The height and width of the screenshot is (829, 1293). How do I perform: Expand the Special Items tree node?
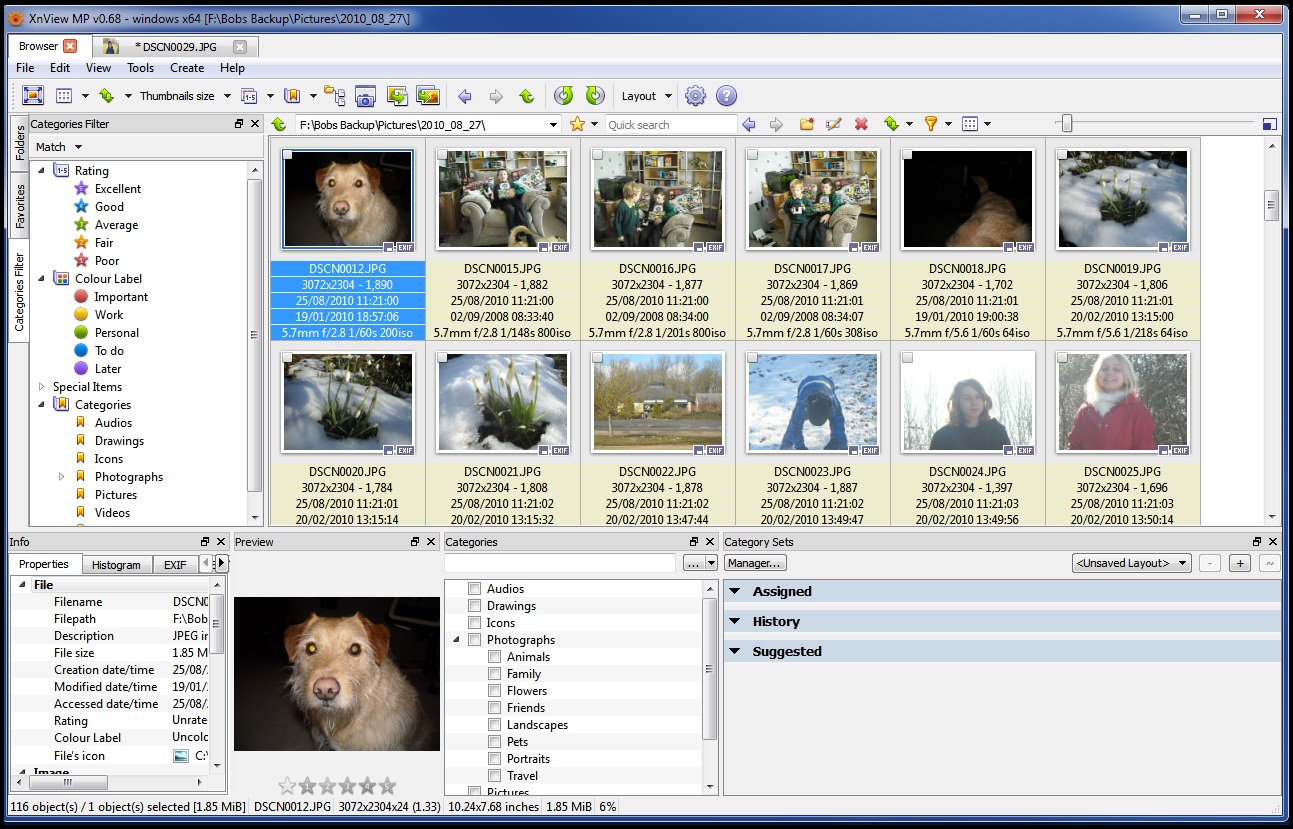pyautogui.click(x=42, y=387)
